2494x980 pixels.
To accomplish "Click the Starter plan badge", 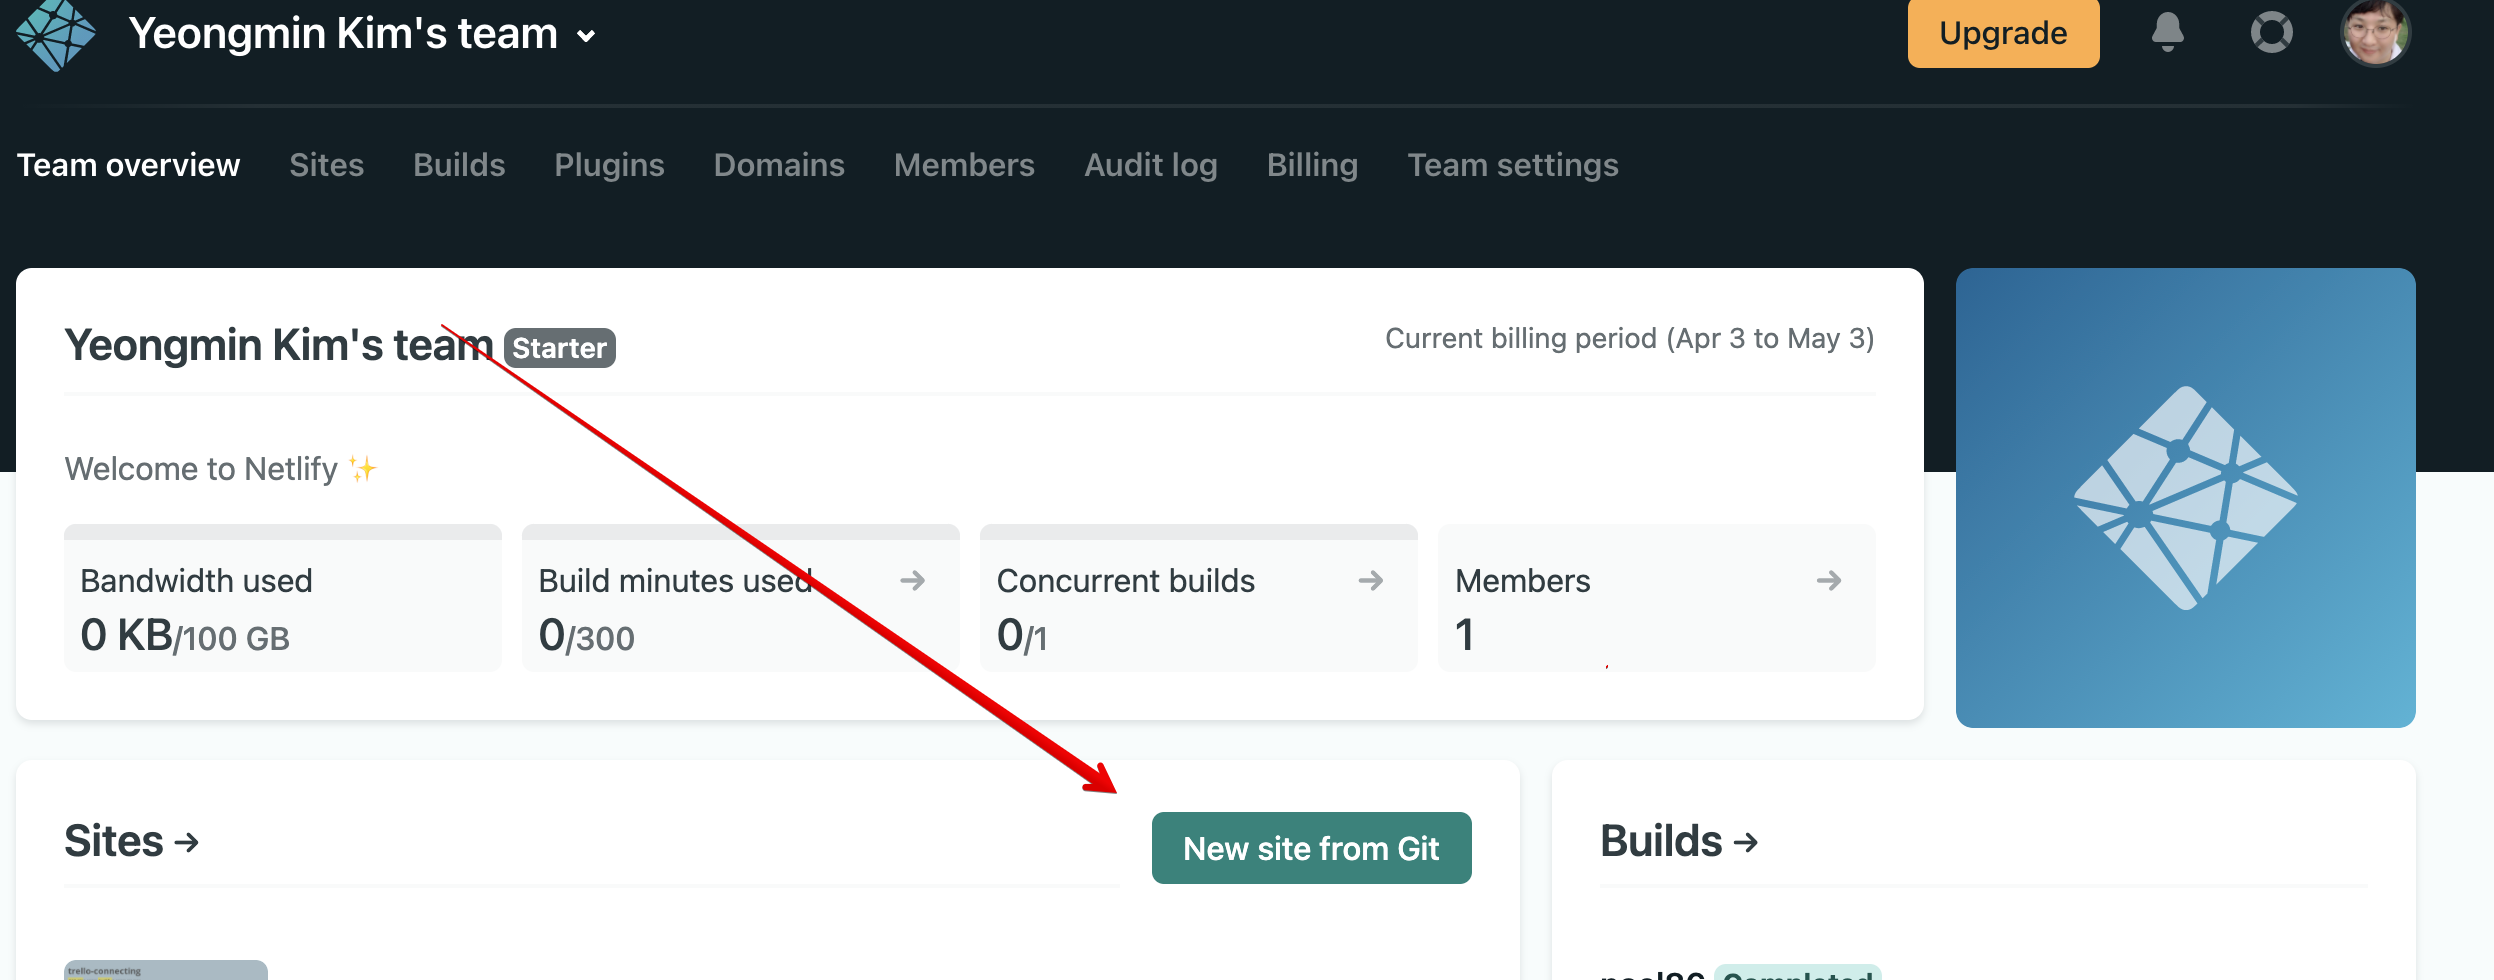I will [559, 348].
